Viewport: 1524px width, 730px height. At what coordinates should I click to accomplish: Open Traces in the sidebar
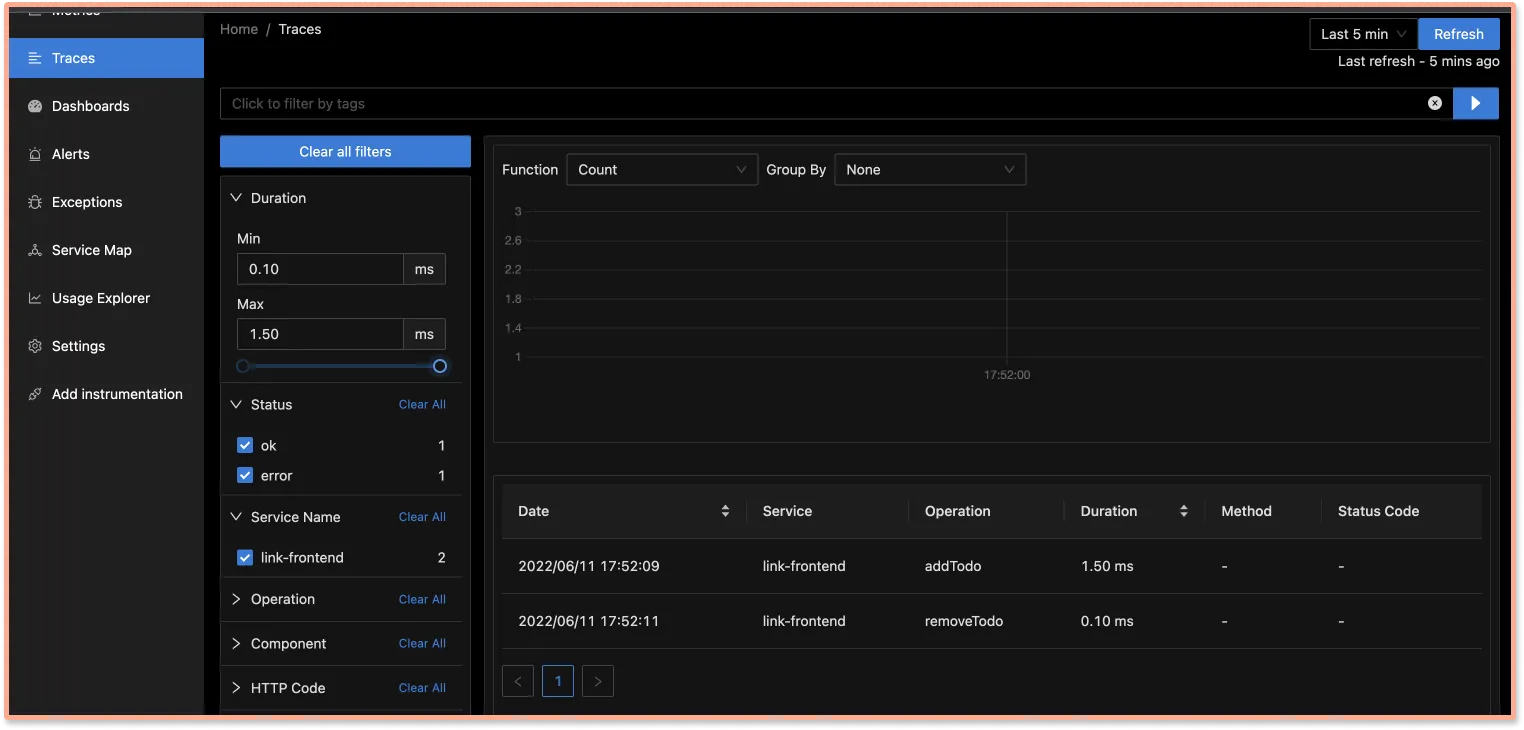click(106, 58)
